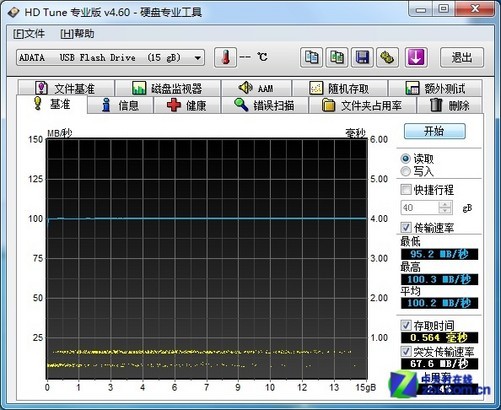Decrease short stroke value with down arrow
Viewport: 501px width, 410px height.
point(445,211)
